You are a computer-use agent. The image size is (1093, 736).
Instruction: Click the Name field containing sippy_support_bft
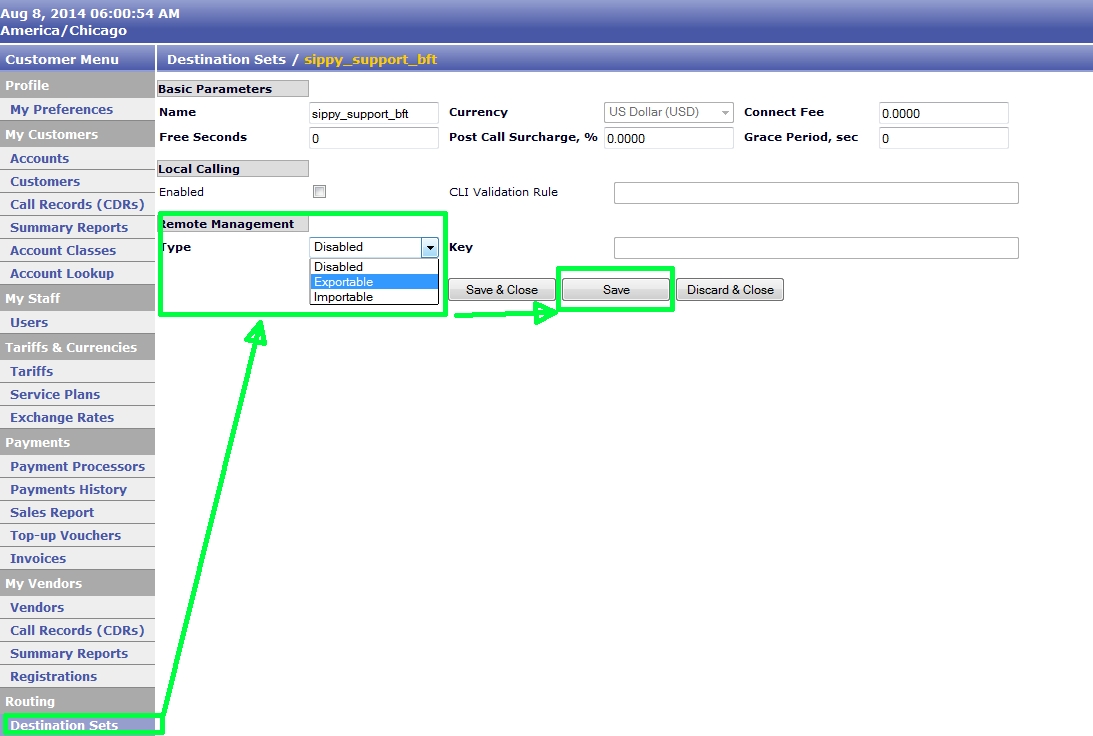coord(373,113)
